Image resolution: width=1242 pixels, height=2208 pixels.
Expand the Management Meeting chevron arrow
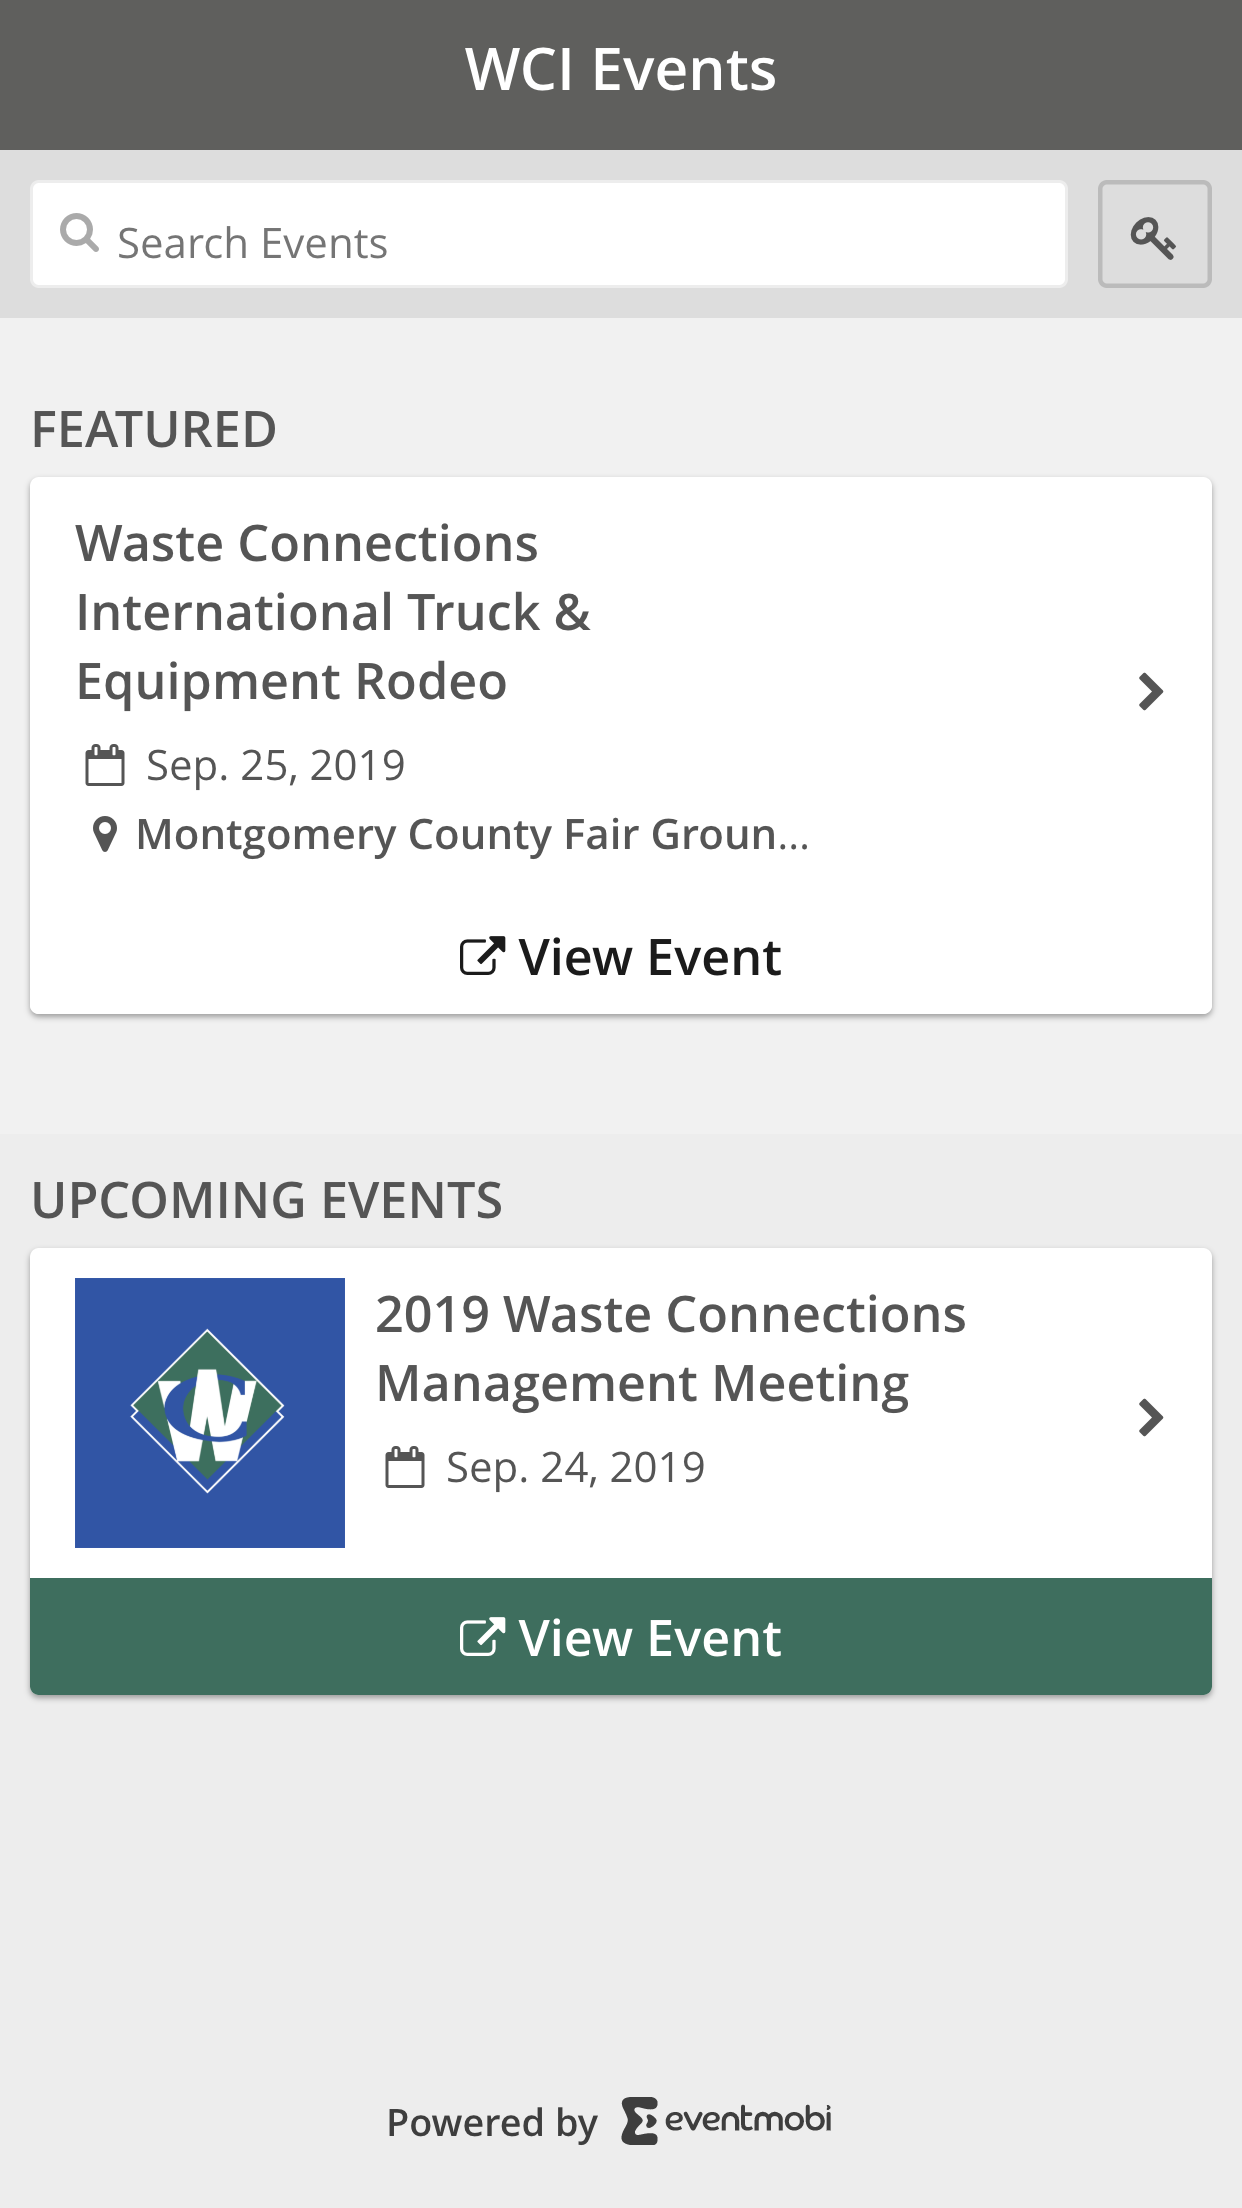pyautogui.click(x=1150, y=1417)
